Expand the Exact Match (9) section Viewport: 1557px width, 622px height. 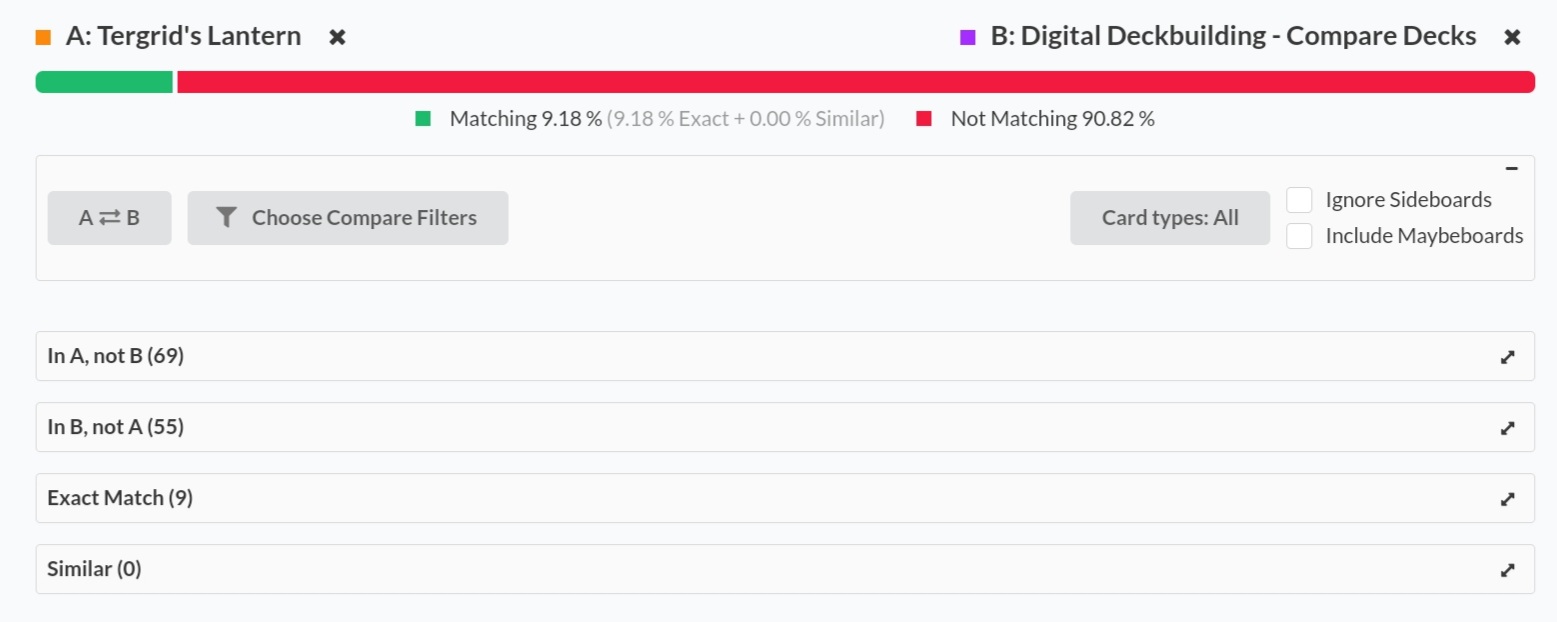pyautogui.click(x=120, y=498)
